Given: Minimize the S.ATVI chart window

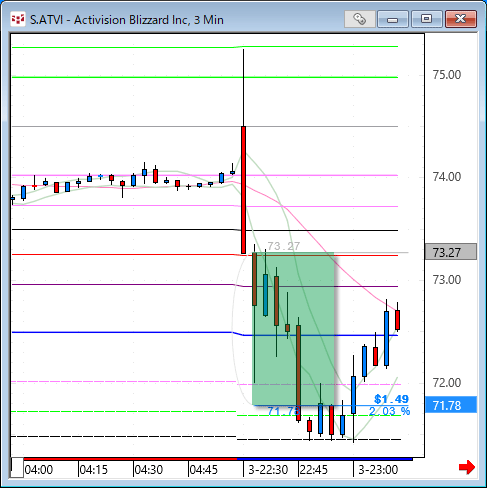Looking at the screenshot, I should point(393,19).
